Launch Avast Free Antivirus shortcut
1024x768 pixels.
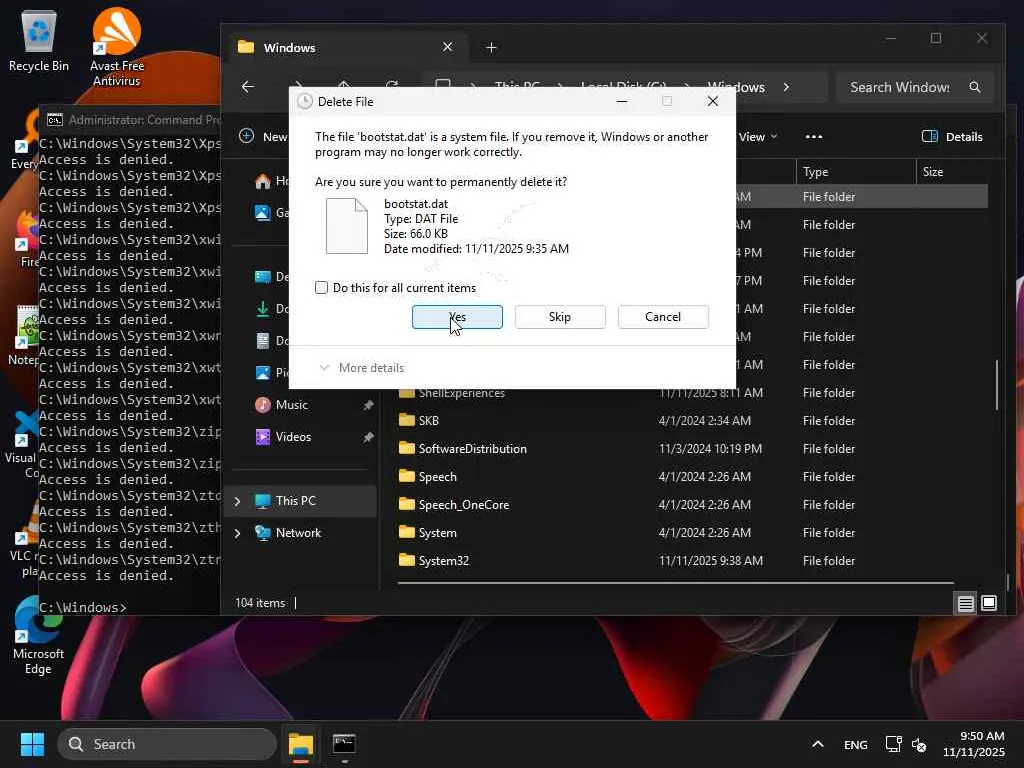pos(116,48)
